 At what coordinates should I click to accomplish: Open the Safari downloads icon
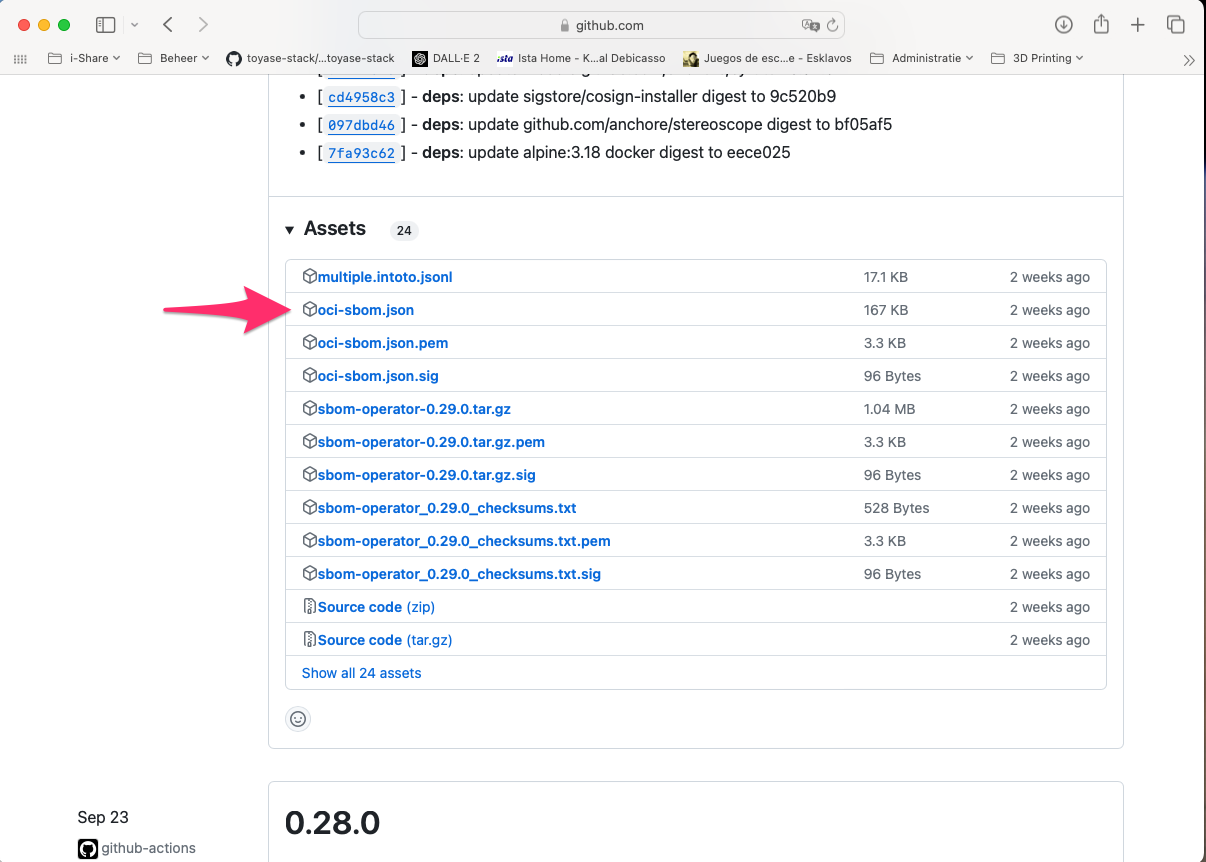(x=1063, y=25)
